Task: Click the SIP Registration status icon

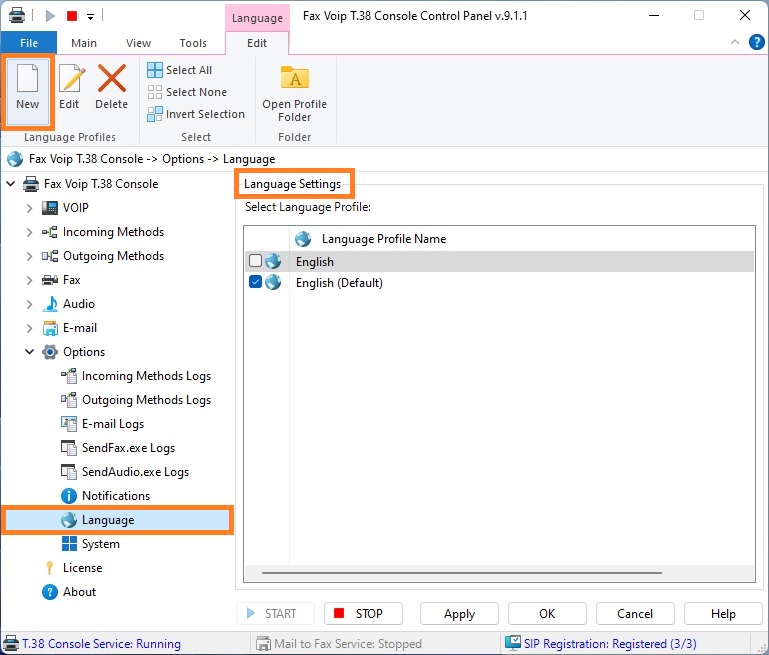Action: coord(513,643)
